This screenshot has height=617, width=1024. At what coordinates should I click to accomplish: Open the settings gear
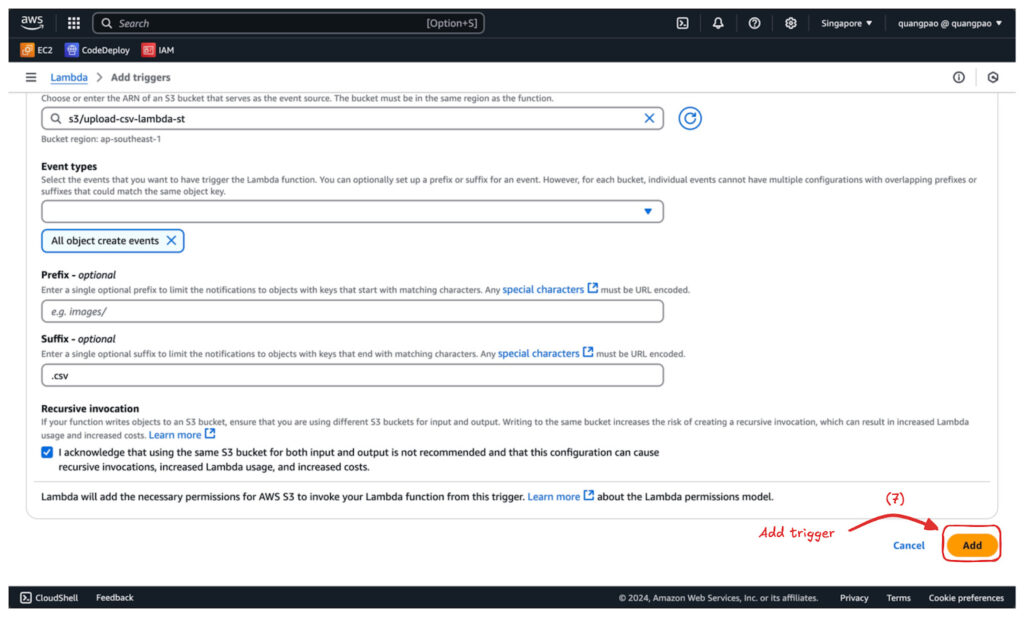point(791,23)
